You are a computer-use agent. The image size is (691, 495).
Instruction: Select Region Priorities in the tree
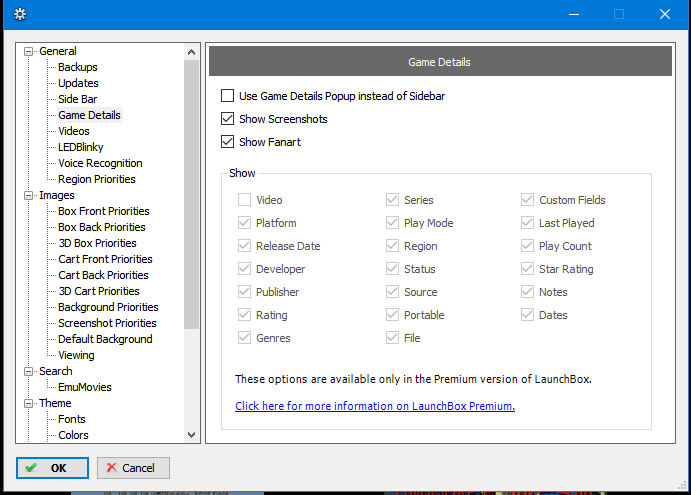[97, 179]
